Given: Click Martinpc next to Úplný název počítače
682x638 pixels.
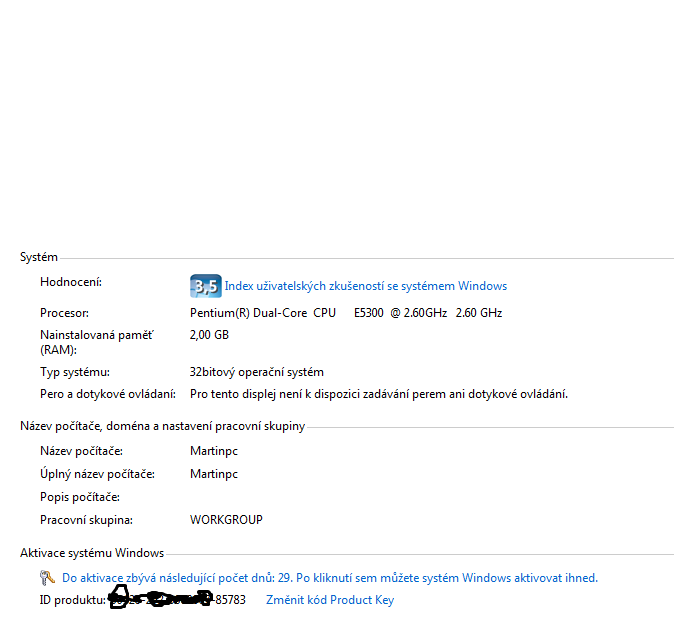Looking at the screenshot, I should [214, 474].
